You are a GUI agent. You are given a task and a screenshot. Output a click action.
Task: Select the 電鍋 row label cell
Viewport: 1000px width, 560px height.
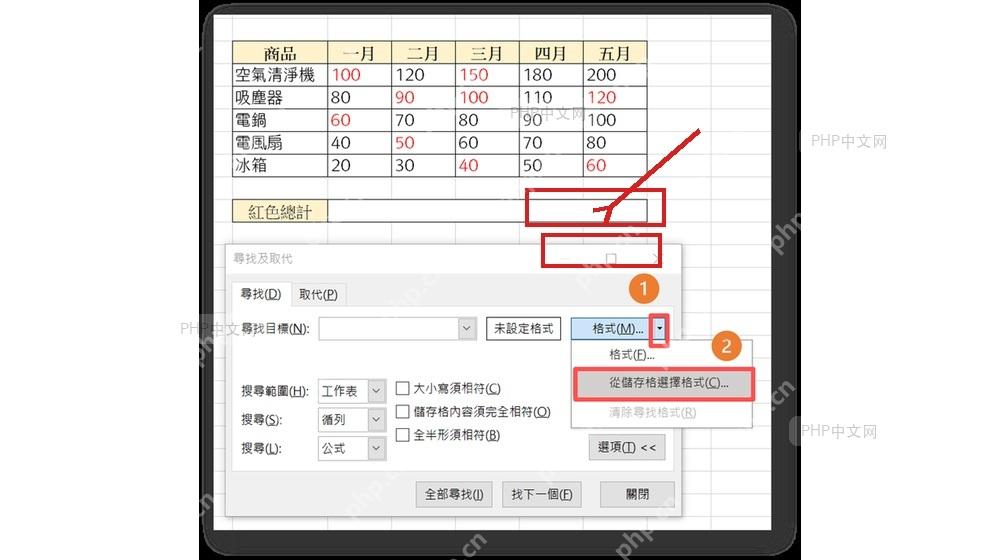click(x=280, y=120)
